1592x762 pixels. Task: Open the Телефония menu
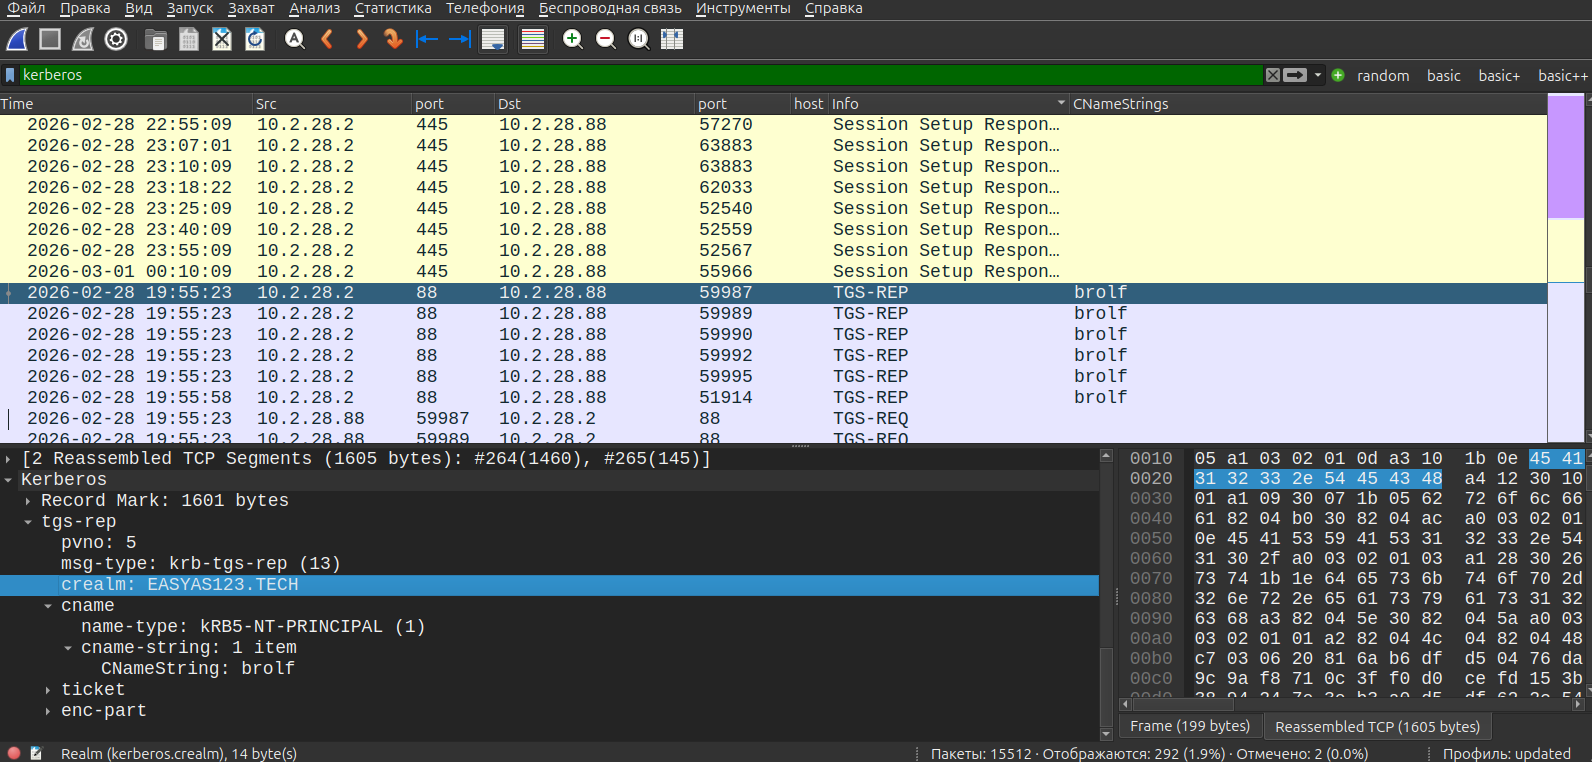[485, 8]
